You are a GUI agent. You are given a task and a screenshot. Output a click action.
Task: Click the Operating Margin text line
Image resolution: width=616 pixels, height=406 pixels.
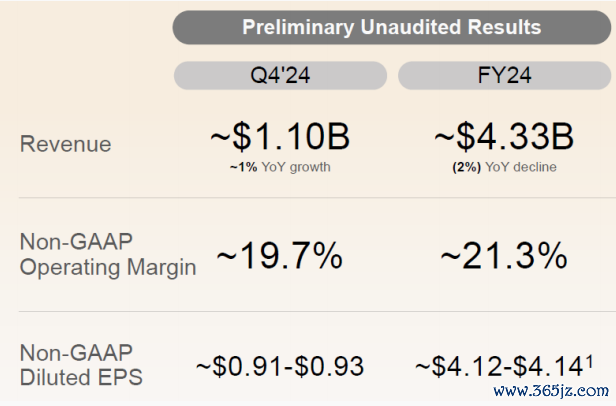pyautogui.click(x=108, y=268)
